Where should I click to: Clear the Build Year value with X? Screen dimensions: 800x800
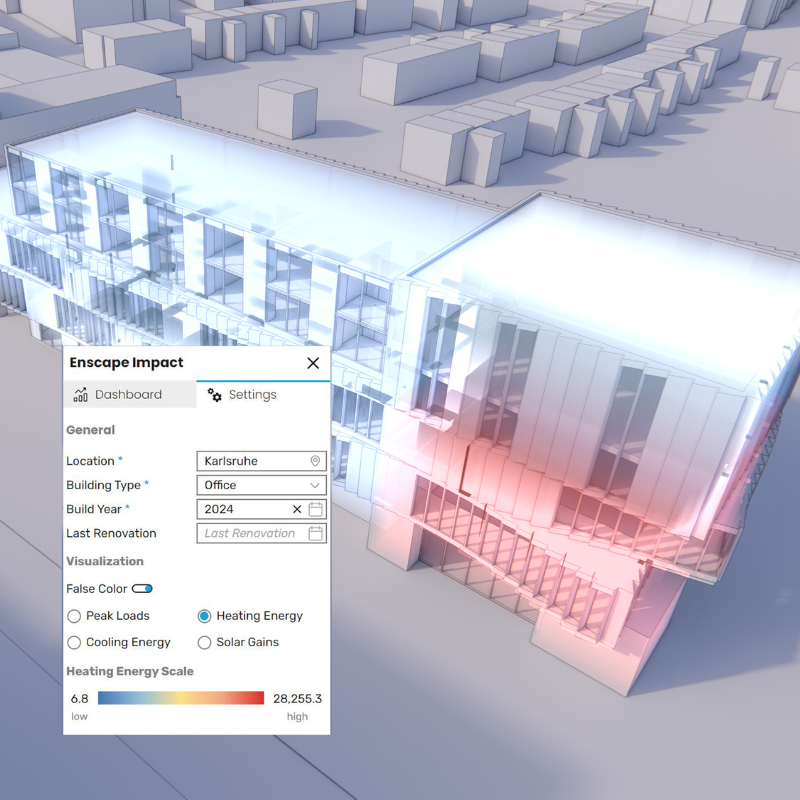[296, 509]
